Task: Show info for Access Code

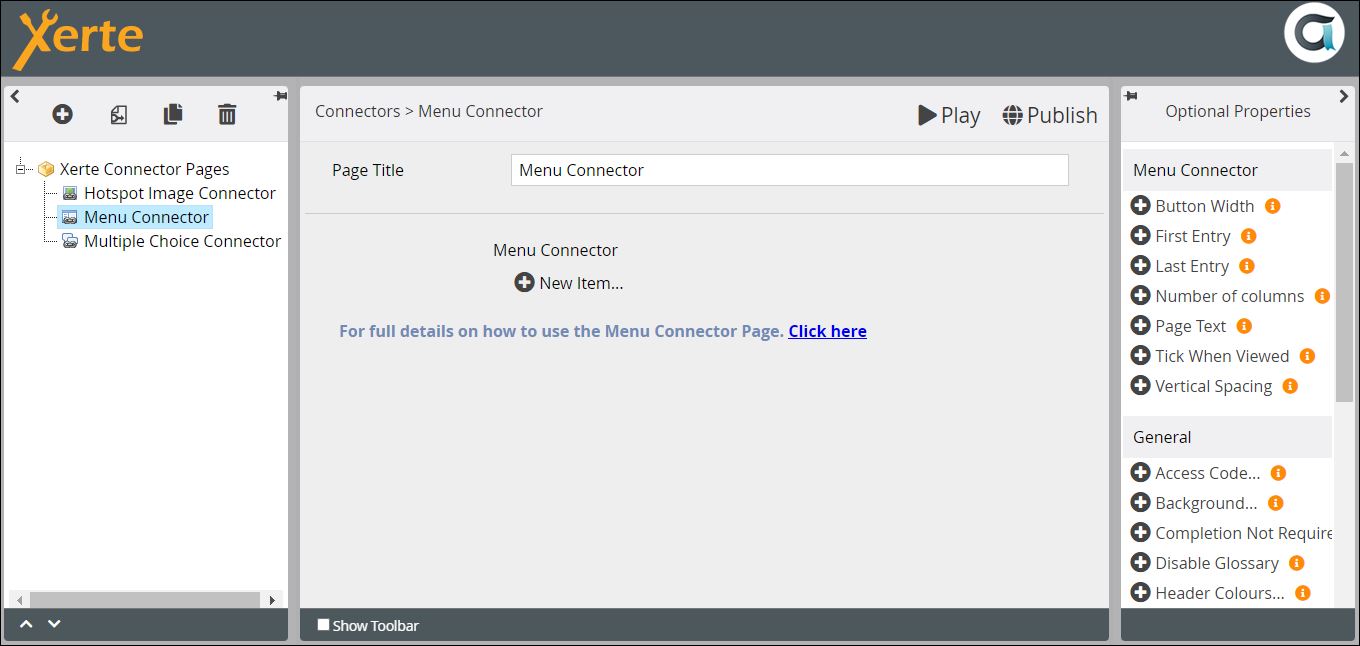Action: tap(1278, 473)
